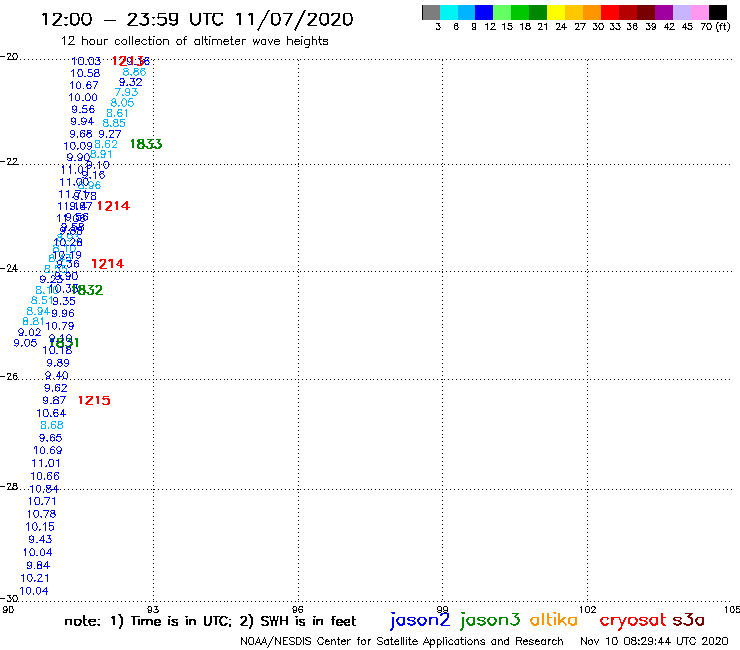
Task: Click the wave height value 9.65
Action: pyautogui.click(x=50, y=438)
